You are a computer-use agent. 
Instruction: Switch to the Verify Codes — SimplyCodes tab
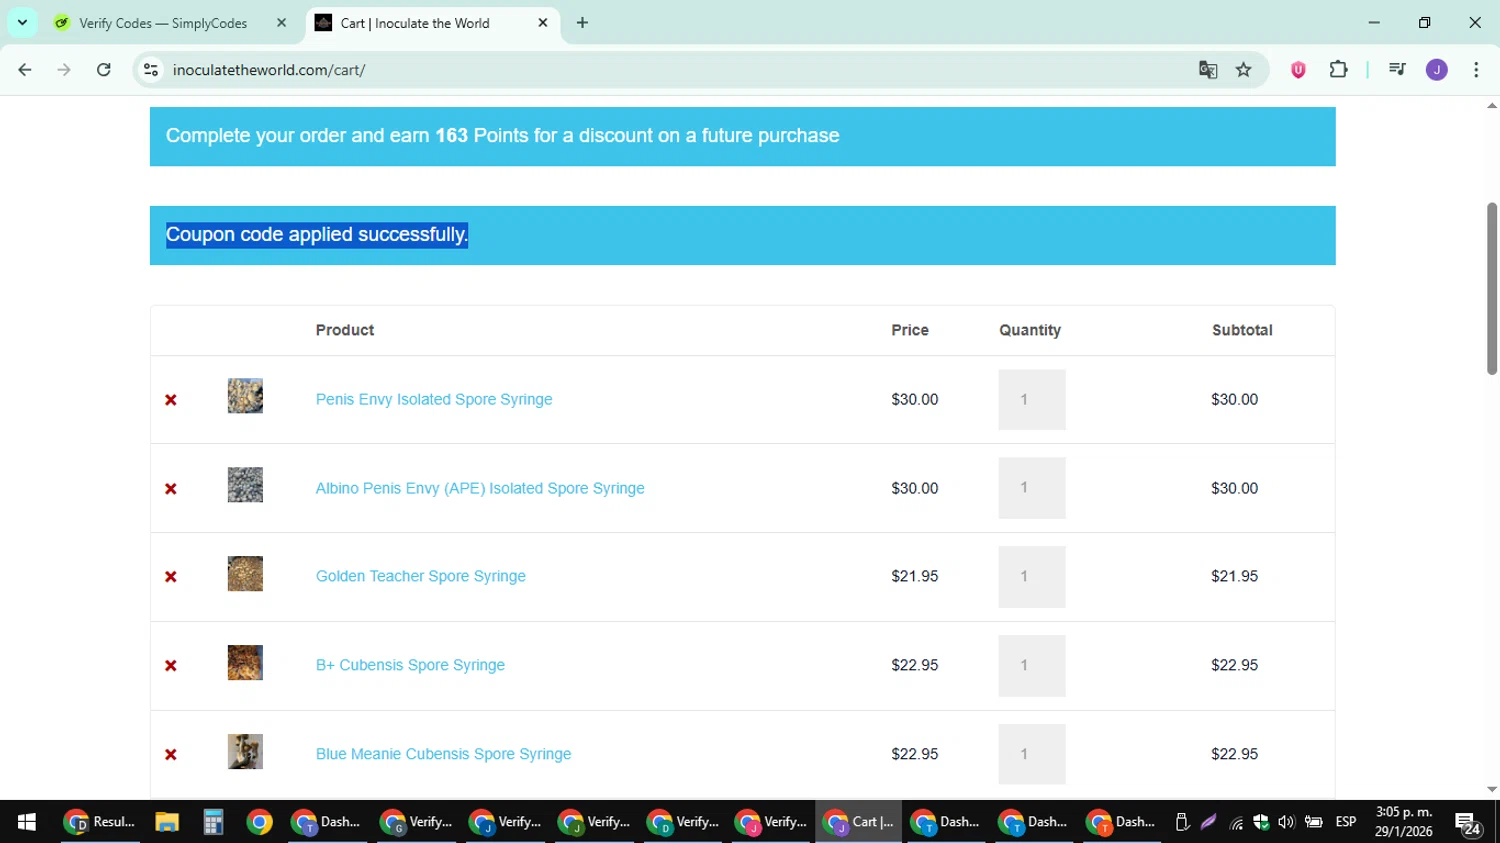[172, 23]
